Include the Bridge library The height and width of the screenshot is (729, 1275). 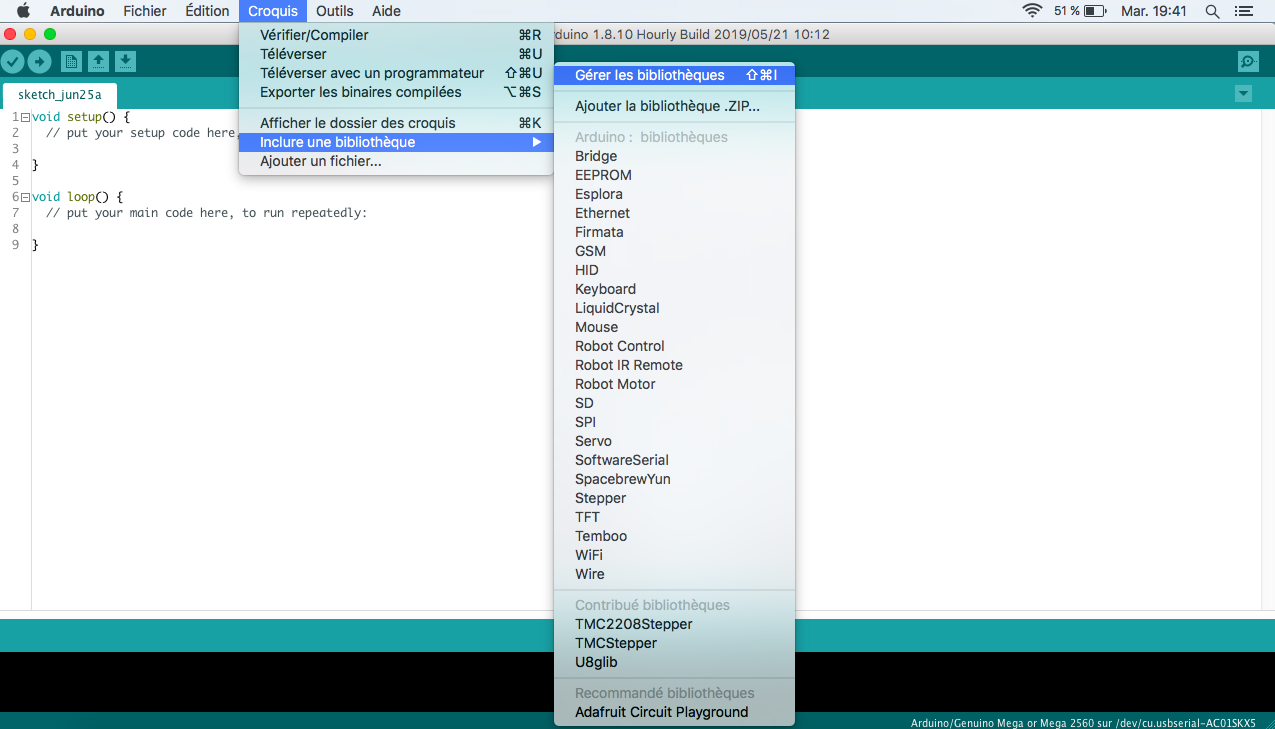point(675,156)
